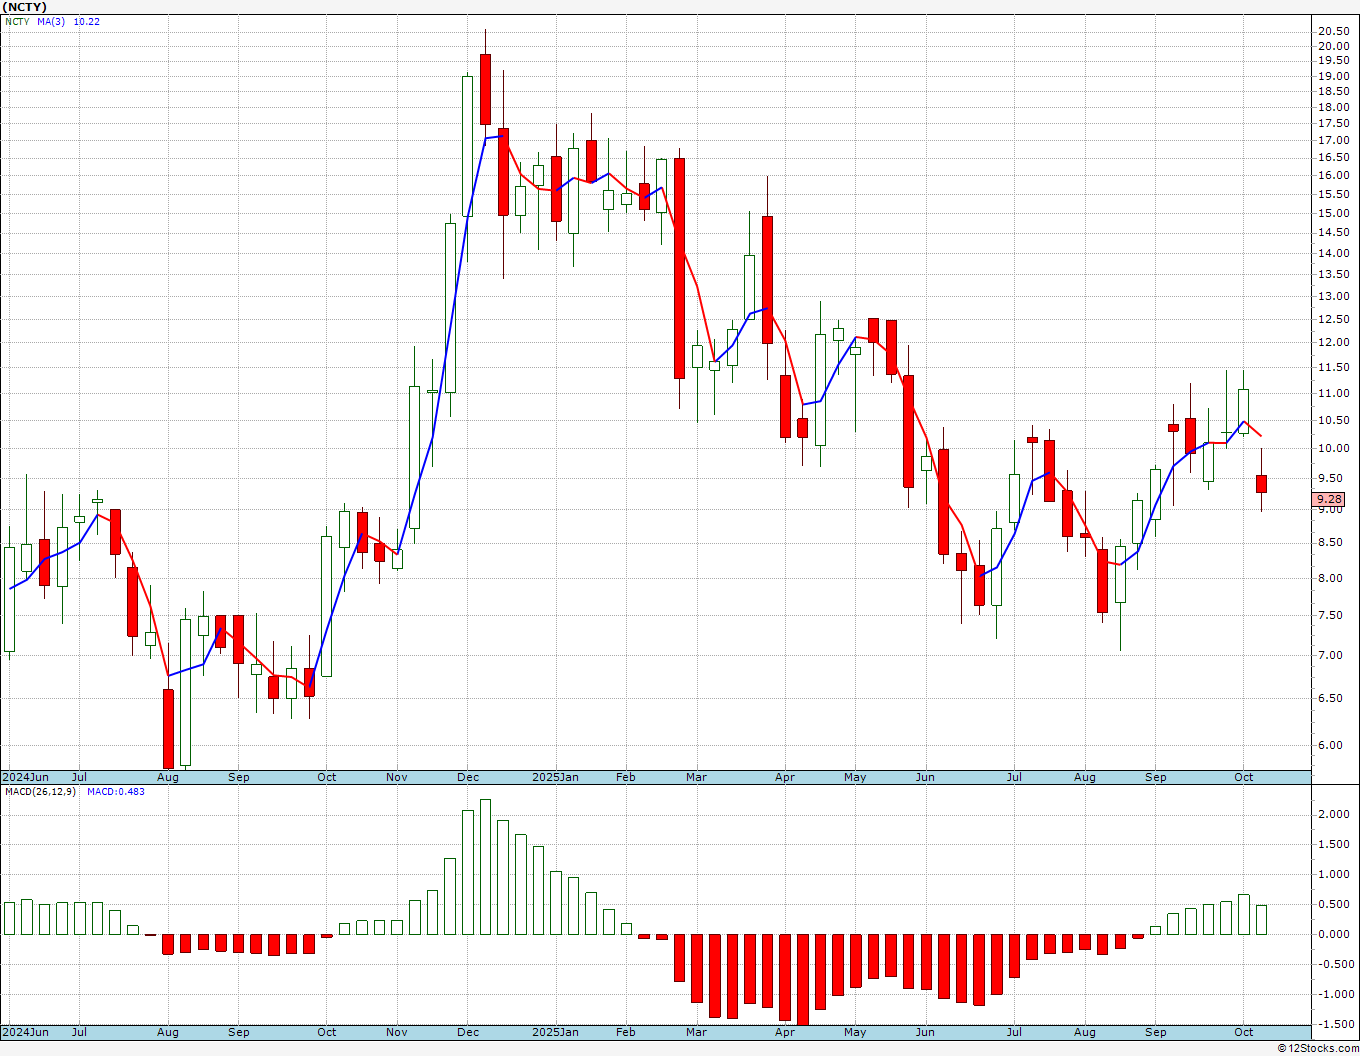Click 2025Jan on the MACD panel date axis

(x=555, y=1032)
